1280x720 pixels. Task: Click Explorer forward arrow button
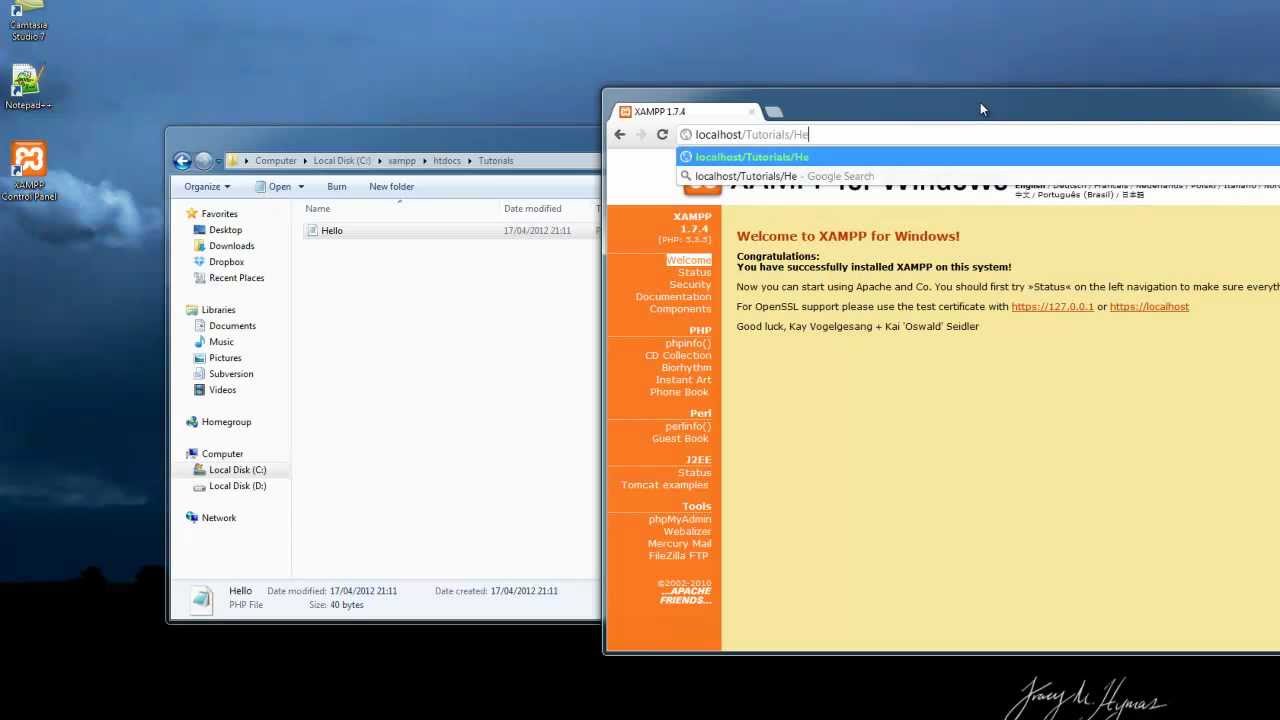(x=204, y=160)
